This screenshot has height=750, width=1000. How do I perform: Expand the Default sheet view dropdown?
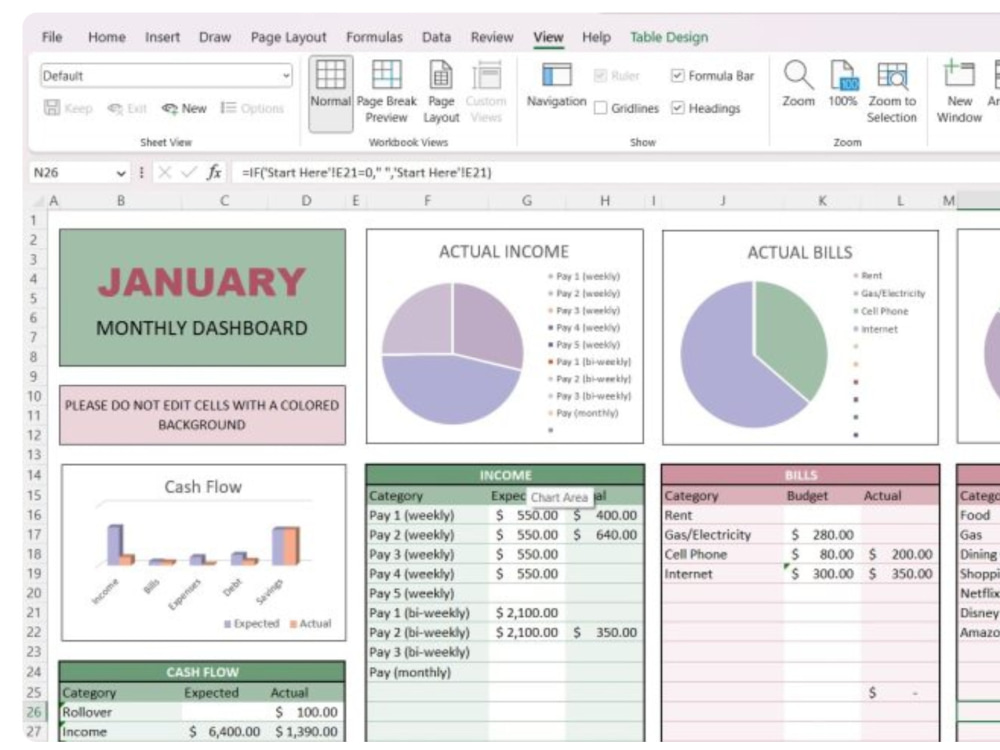286,76
